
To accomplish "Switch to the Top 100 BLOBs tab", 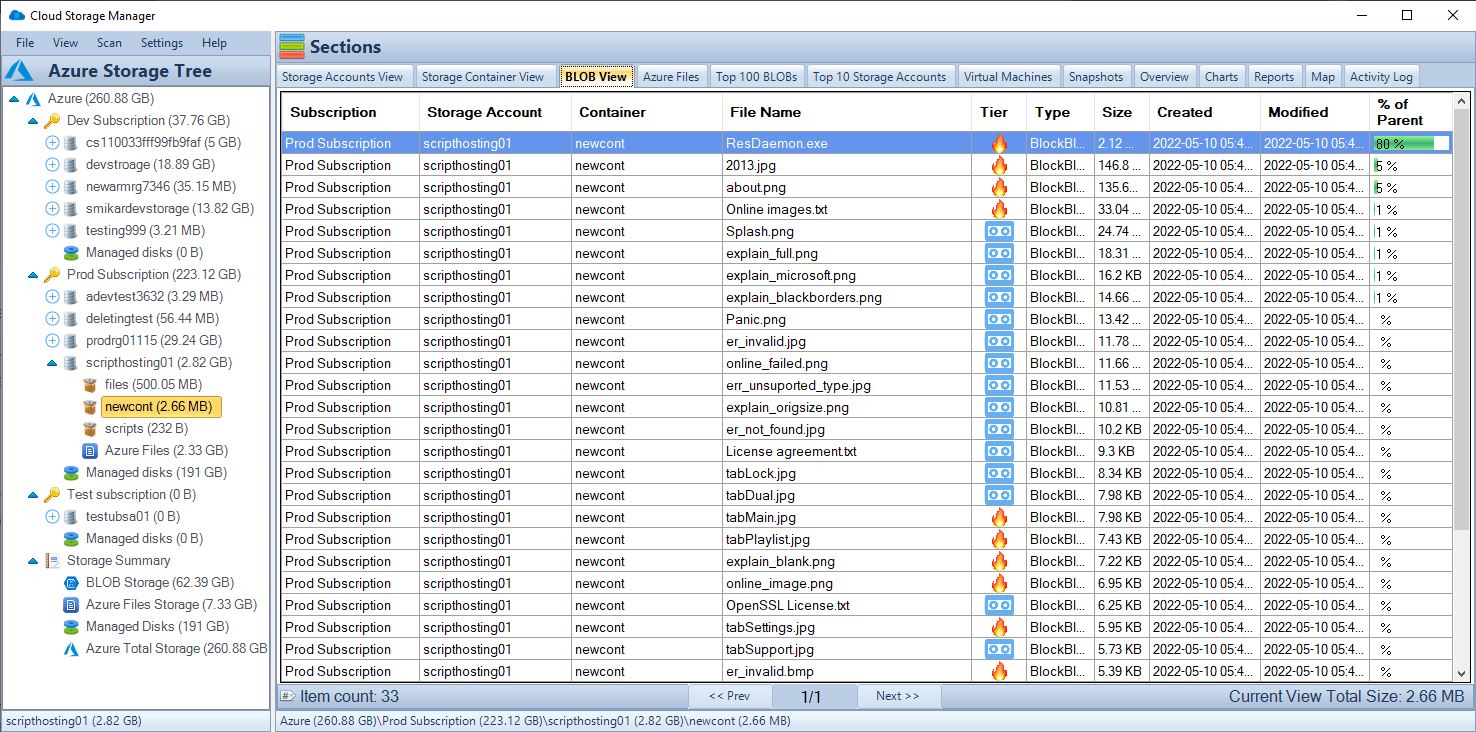I will [757, 77].
